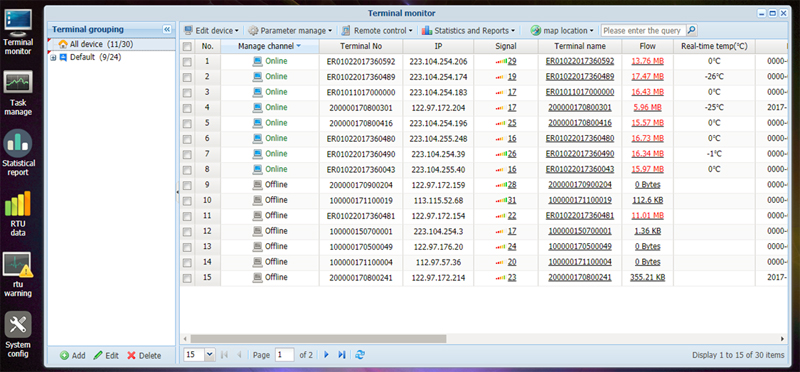Image resolution: width=800 pixels, height=372 pixels.
Task: Collapse the Terminal grouping panel
Action: (167, 30)
